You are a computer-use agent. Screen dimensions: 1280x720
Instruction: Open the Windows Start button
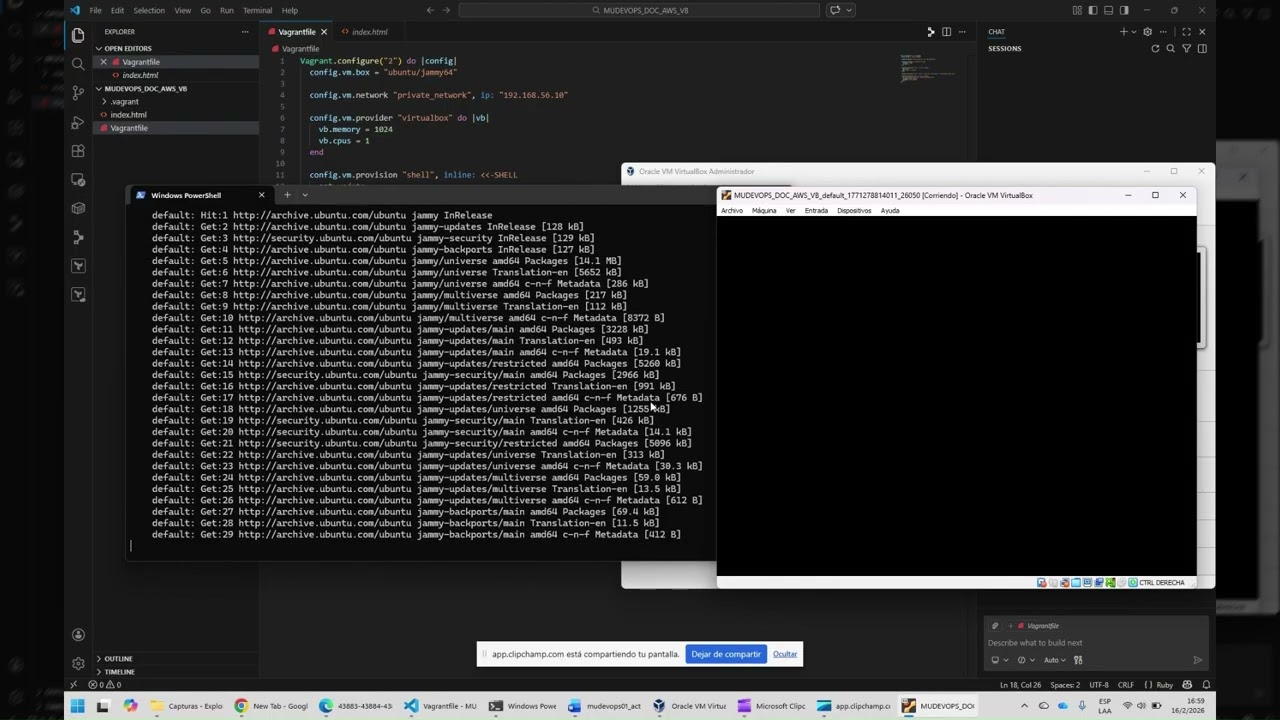point(77,706)
